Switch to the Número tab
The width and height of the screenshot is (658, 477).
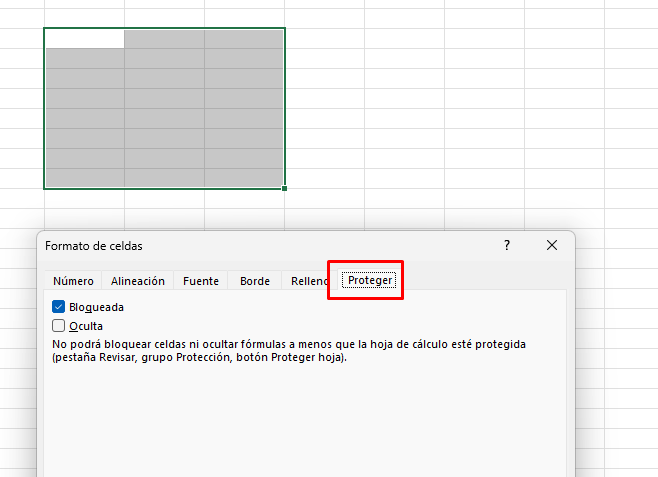click(x=73, y=281)
